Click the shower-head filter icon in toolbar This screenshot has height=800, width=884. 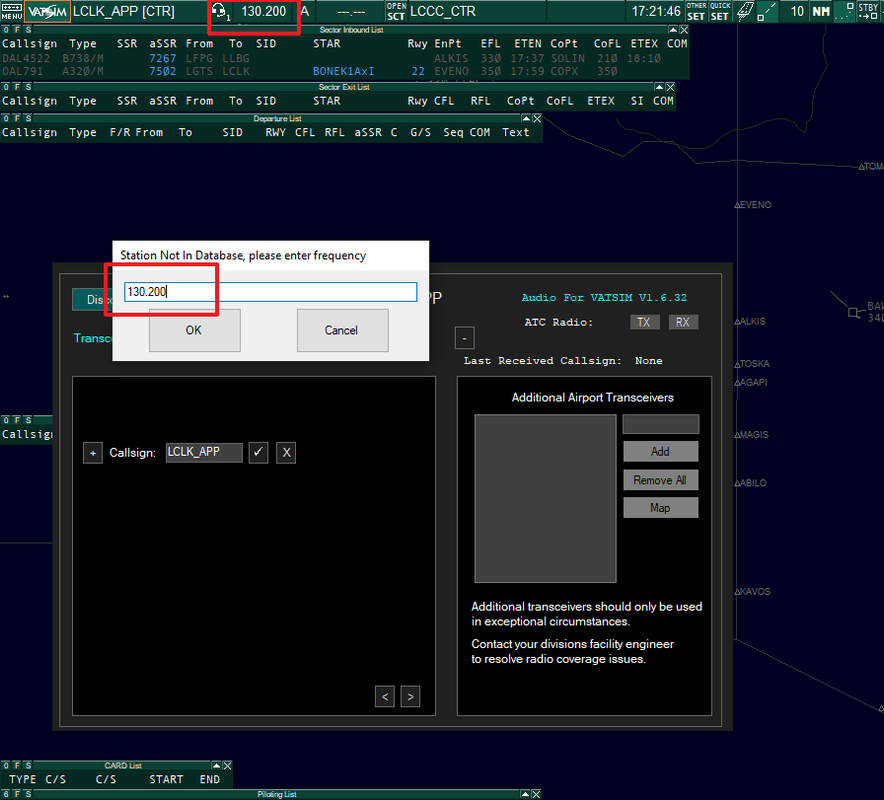coord(745,11)
